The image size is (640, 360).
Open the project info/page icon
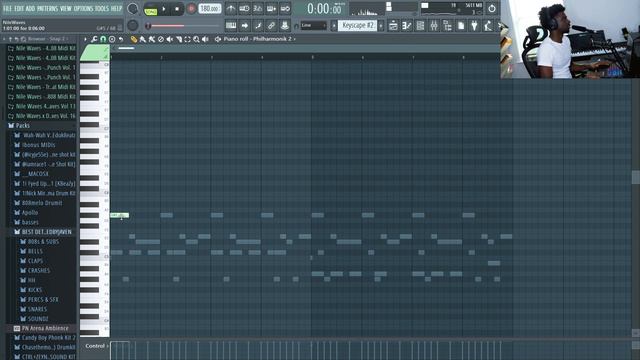[461, 26]
